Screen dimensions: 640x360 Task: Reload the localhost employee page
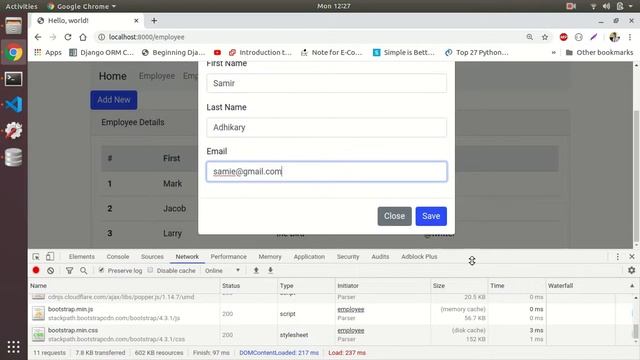(68, 37)
